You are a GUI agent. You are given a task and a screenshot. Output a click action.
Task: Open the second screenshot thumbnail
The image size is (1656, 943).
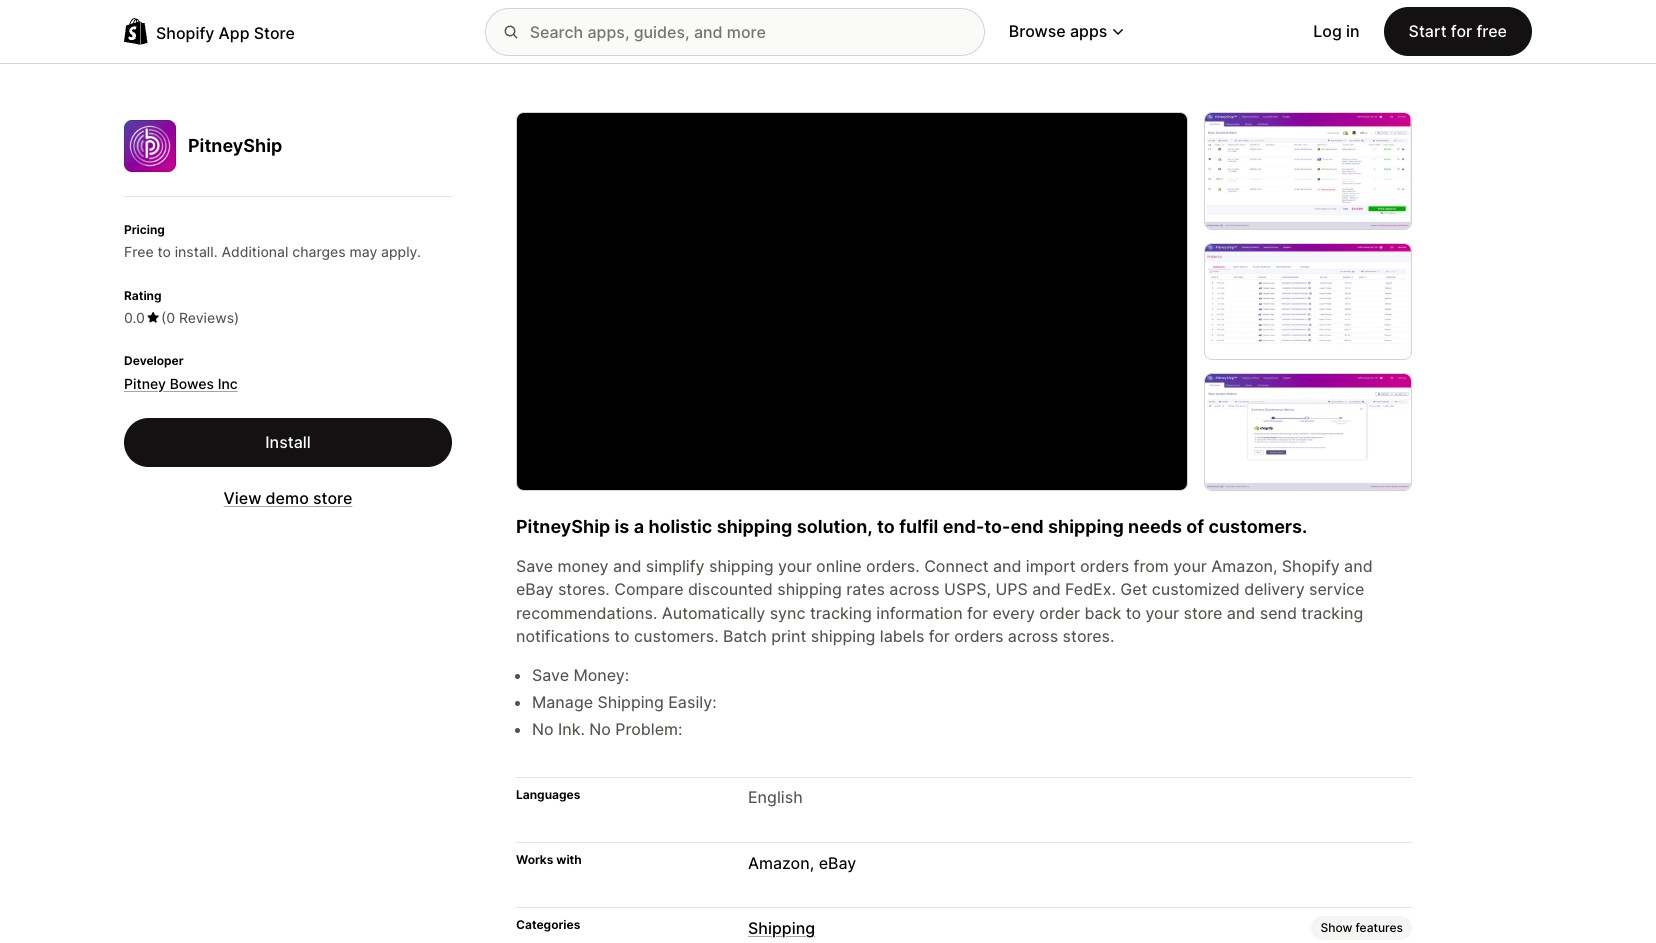pos(1308,301)
